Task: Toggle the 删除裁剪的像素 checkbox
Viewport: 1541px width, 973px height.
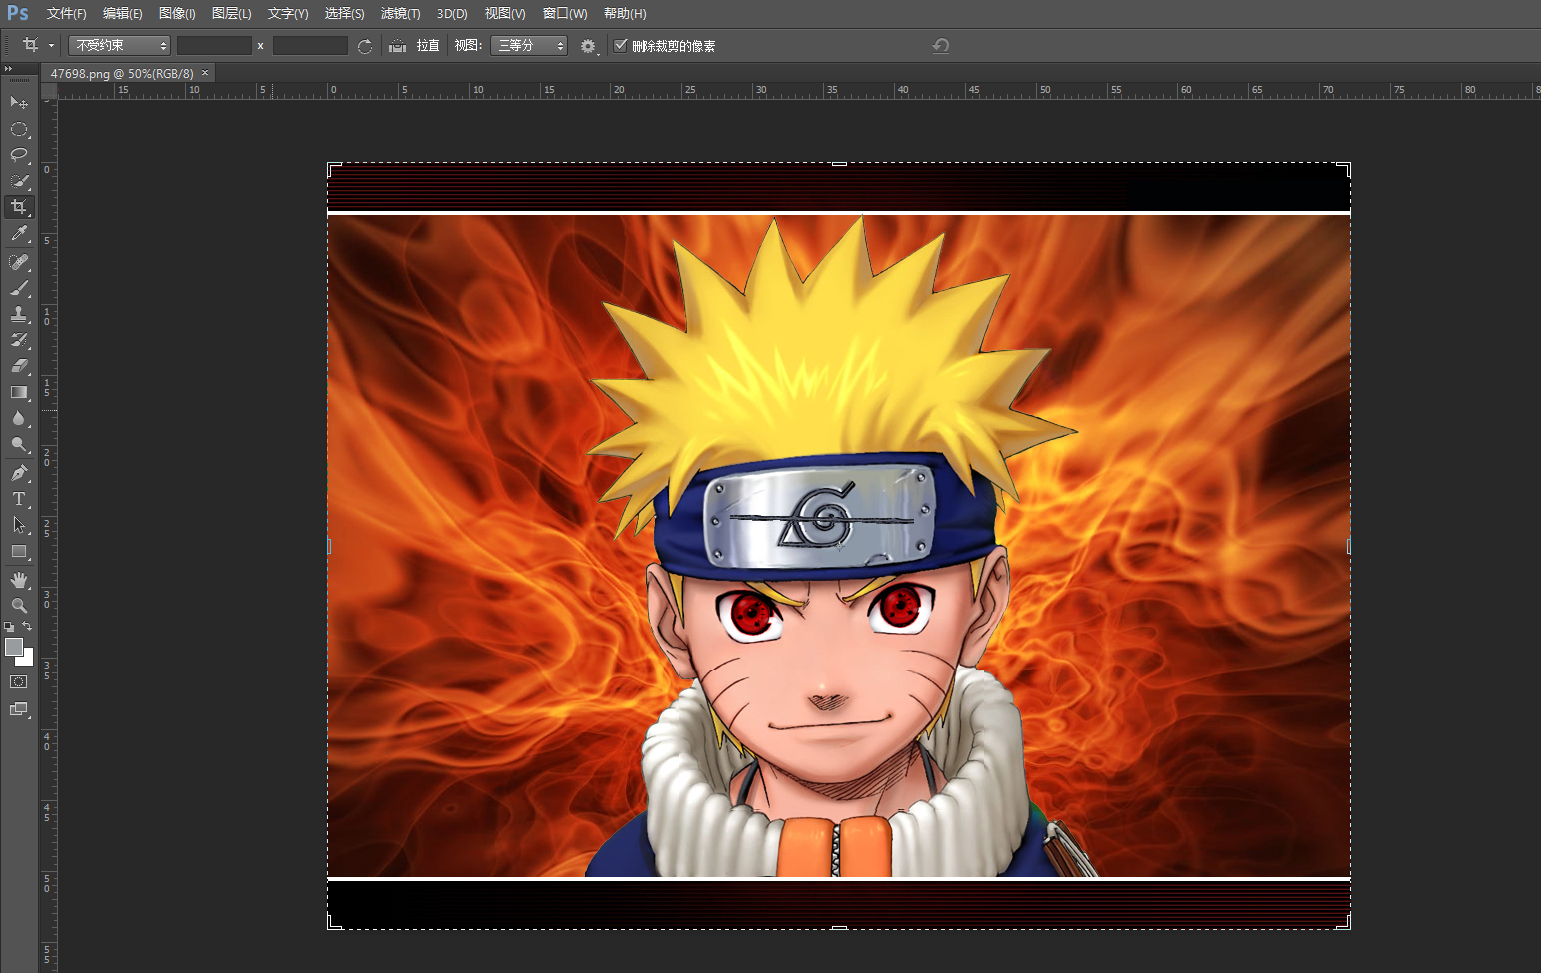Action: click(620, 45)
